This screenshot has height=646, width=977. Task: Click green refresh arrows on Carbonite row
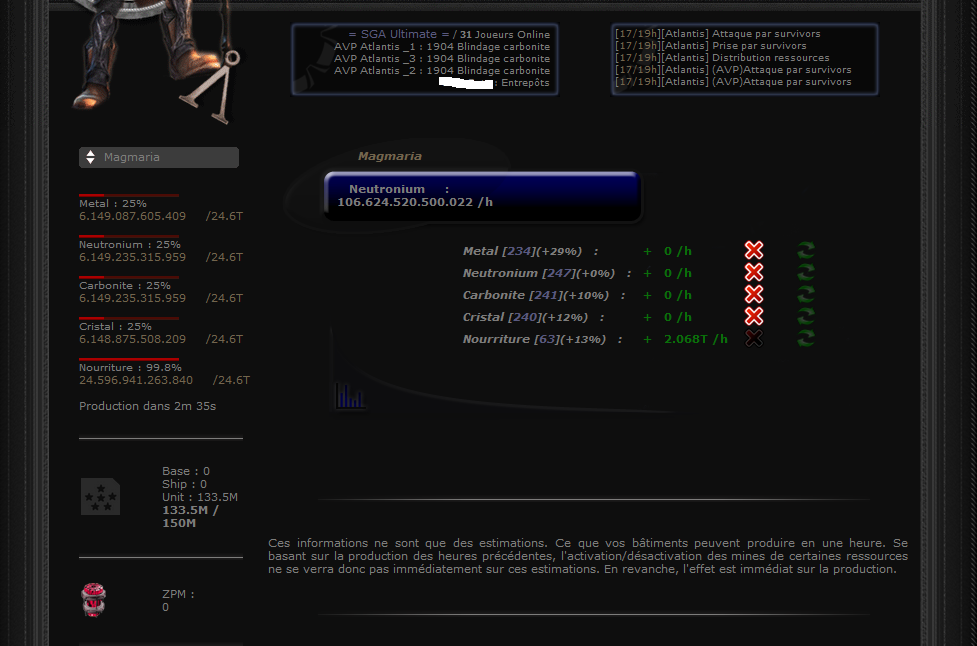pos(806,294)
